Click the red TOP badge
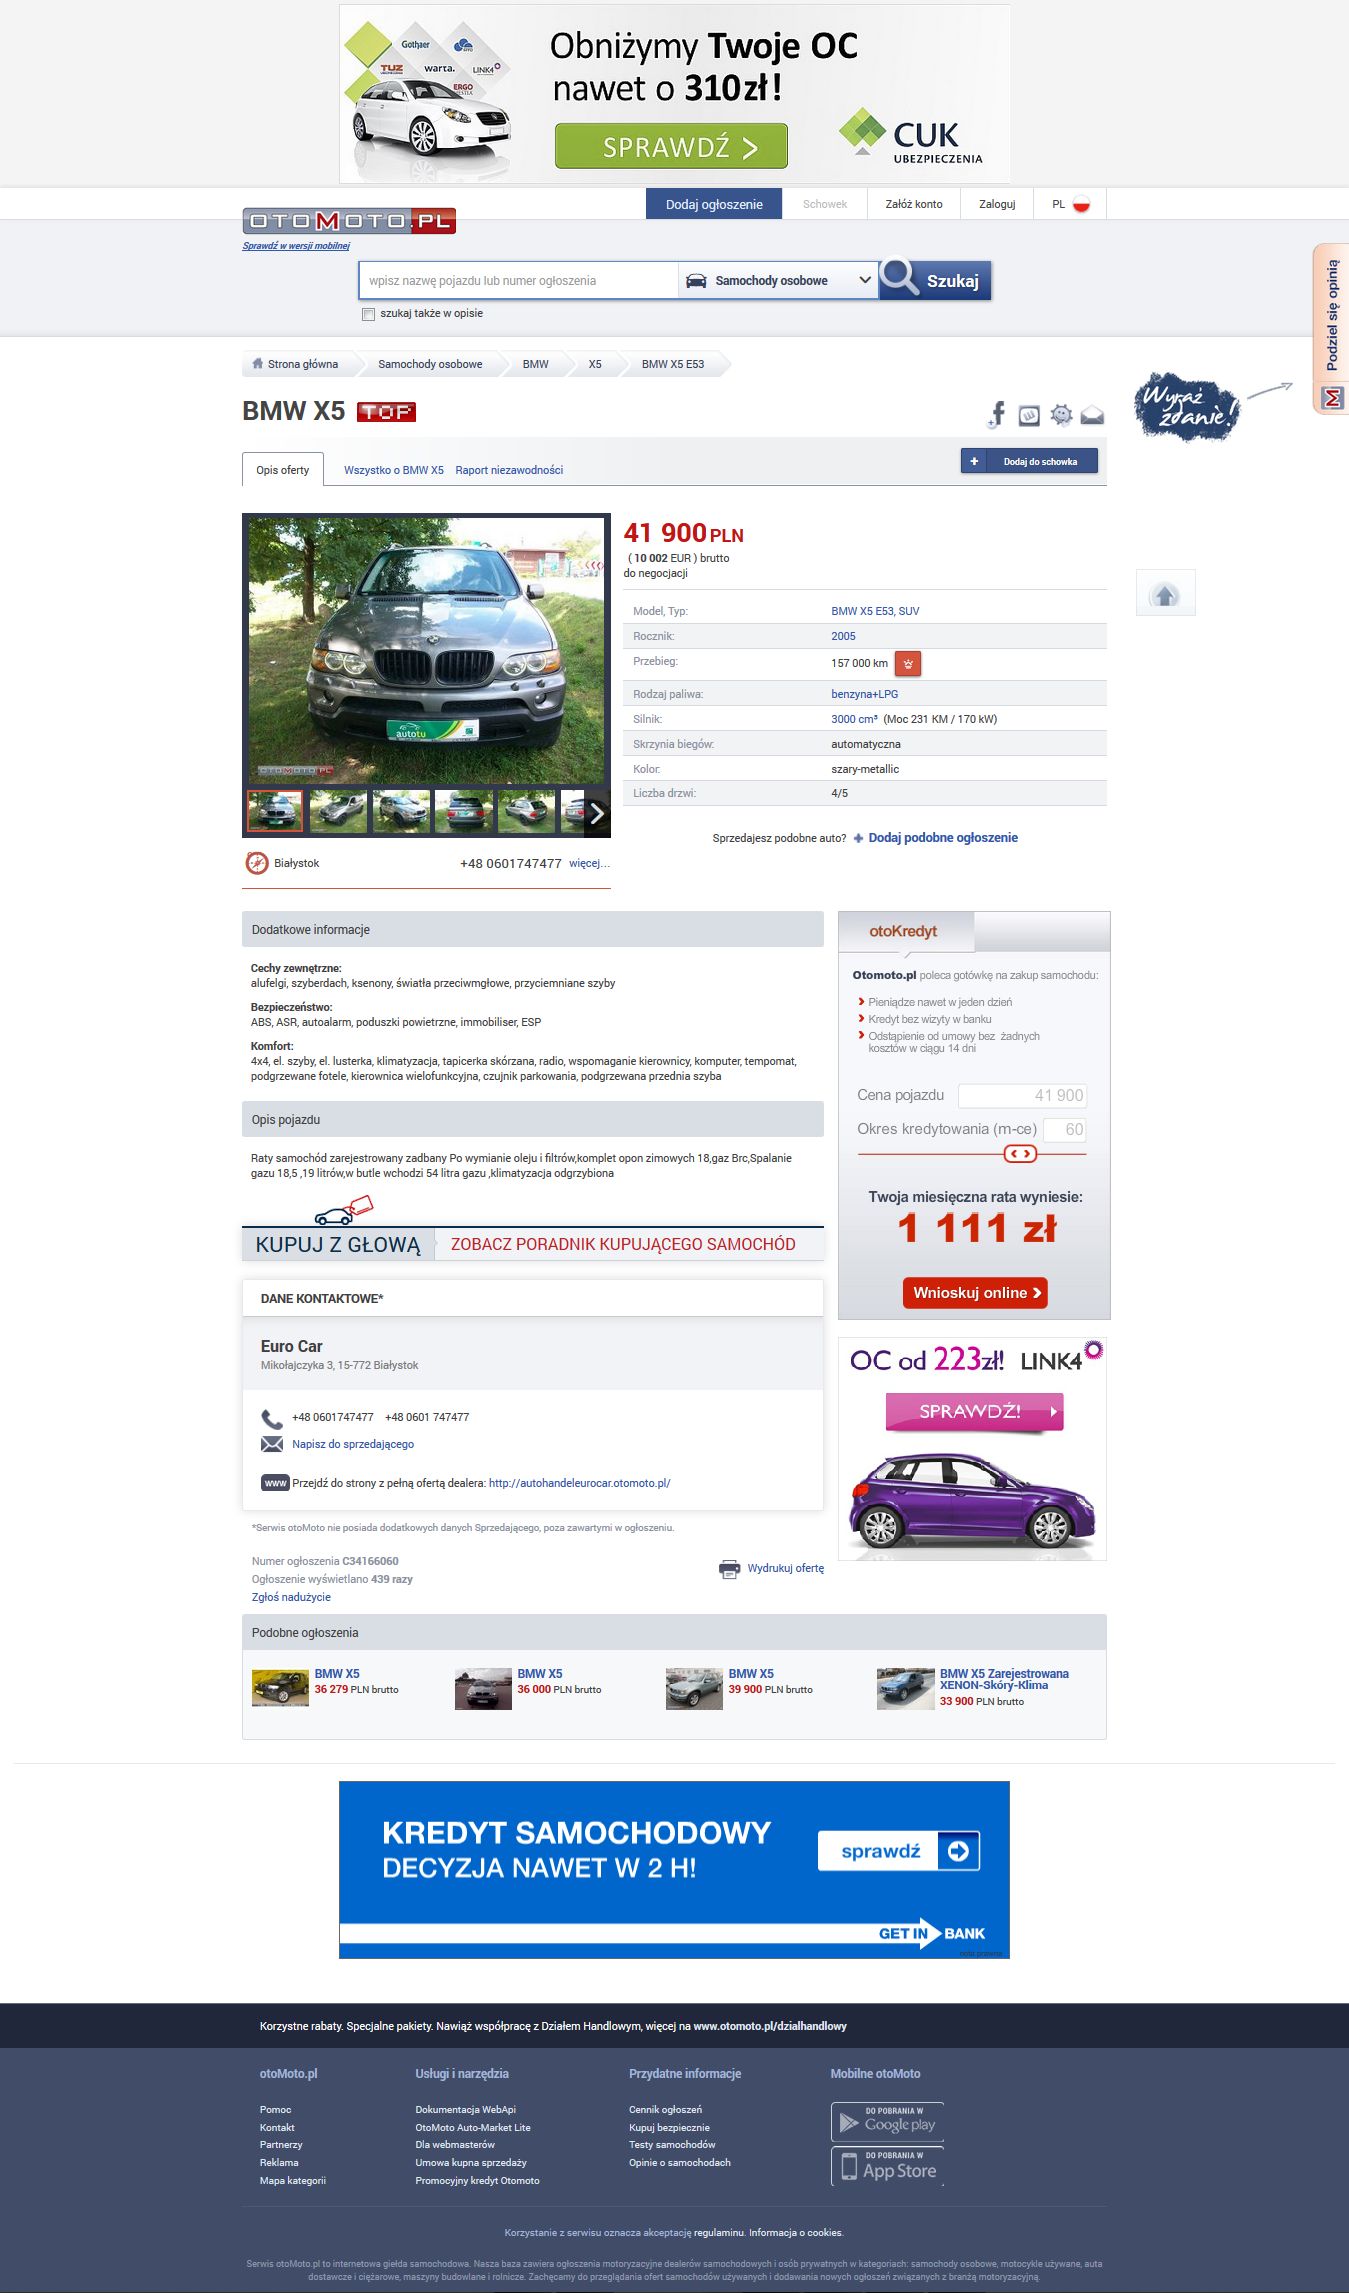 386,412
